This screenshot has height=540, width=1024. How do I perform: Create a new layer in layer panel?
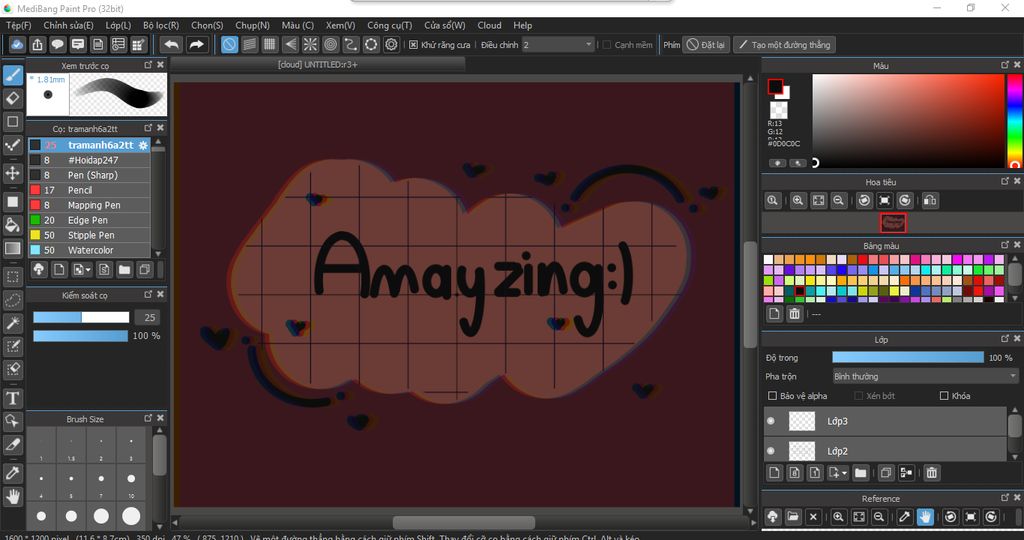[x=775, y=473]
